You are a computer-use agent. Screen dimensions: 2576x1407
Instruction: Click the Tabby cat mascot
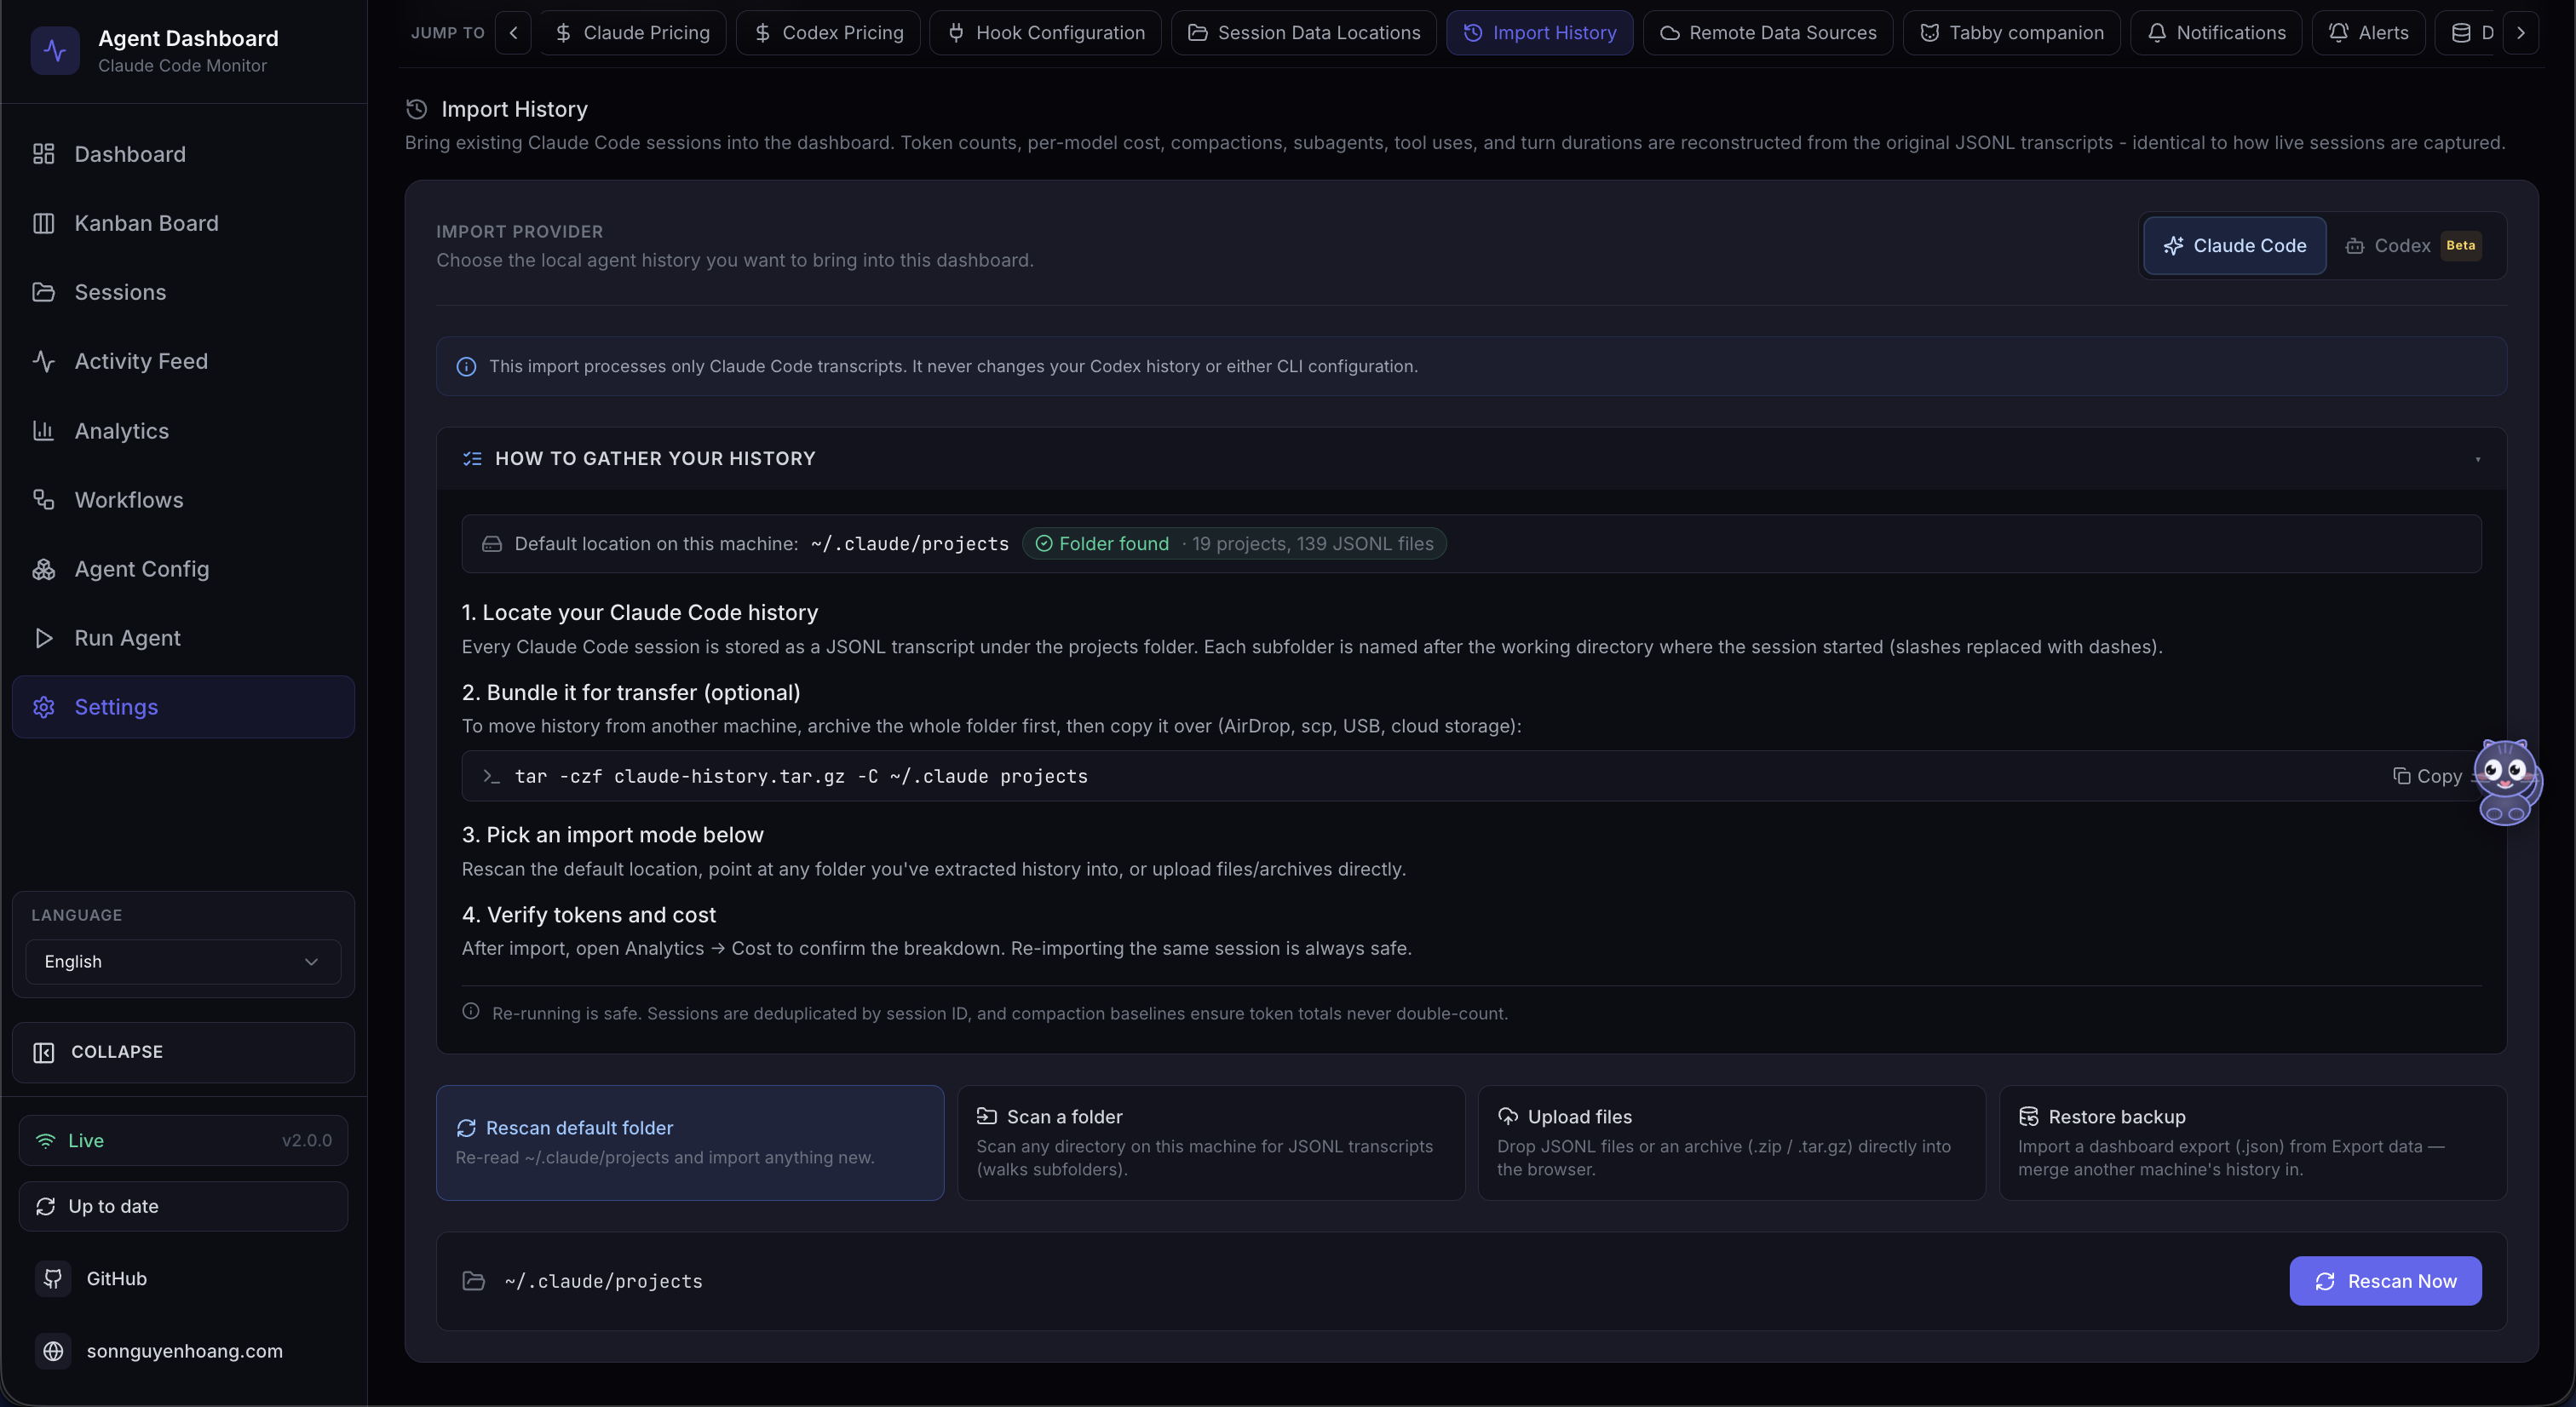click(x=2507, y=782)
